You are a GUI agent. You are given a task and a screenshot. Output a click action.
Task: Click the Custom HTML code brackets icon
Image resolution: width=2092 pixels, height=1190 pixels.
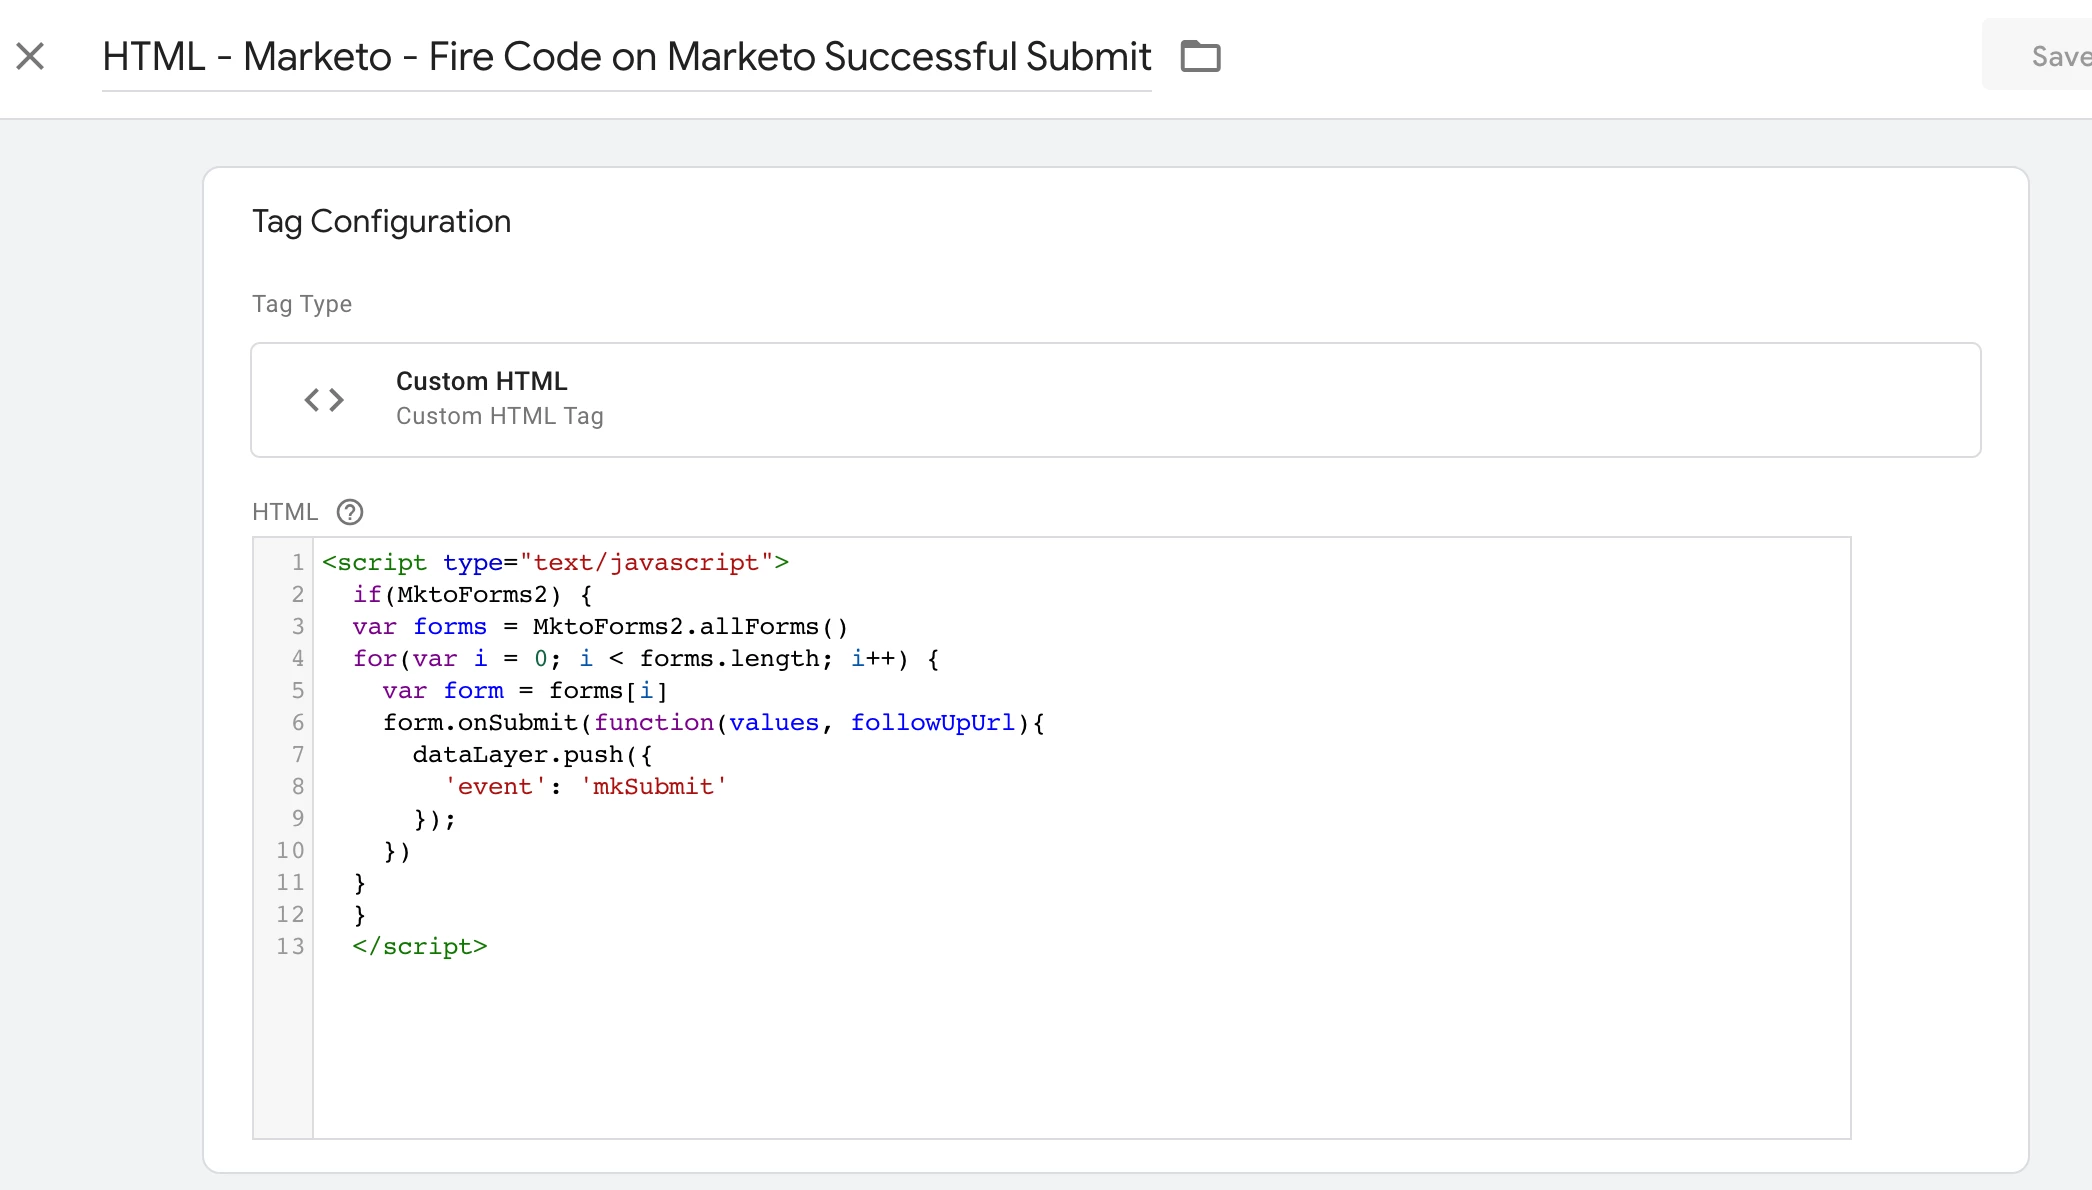[x=324, y=400]
